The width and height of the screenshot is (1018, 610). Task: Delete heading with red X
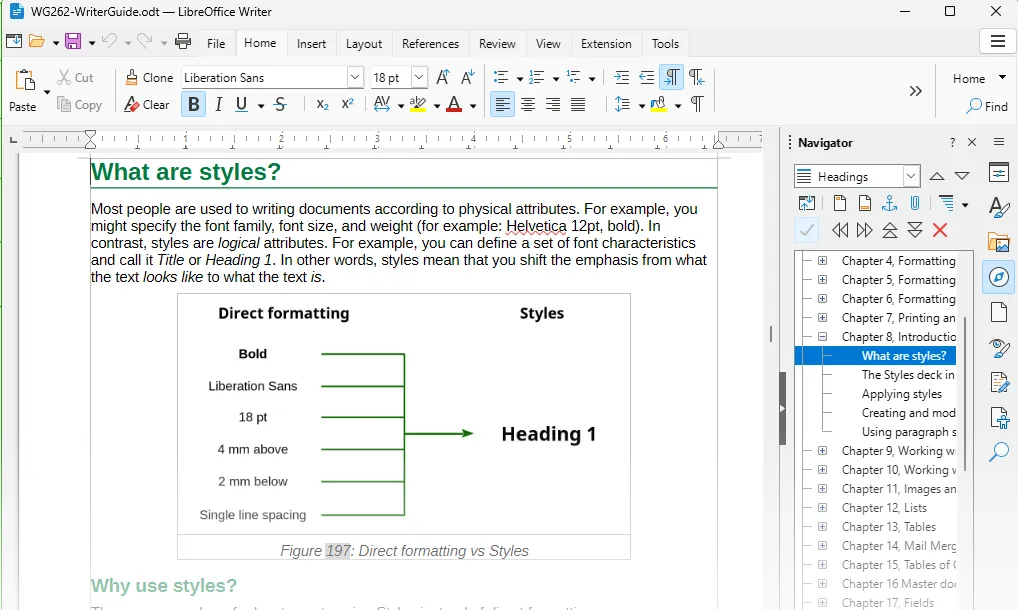pos(939,230)
